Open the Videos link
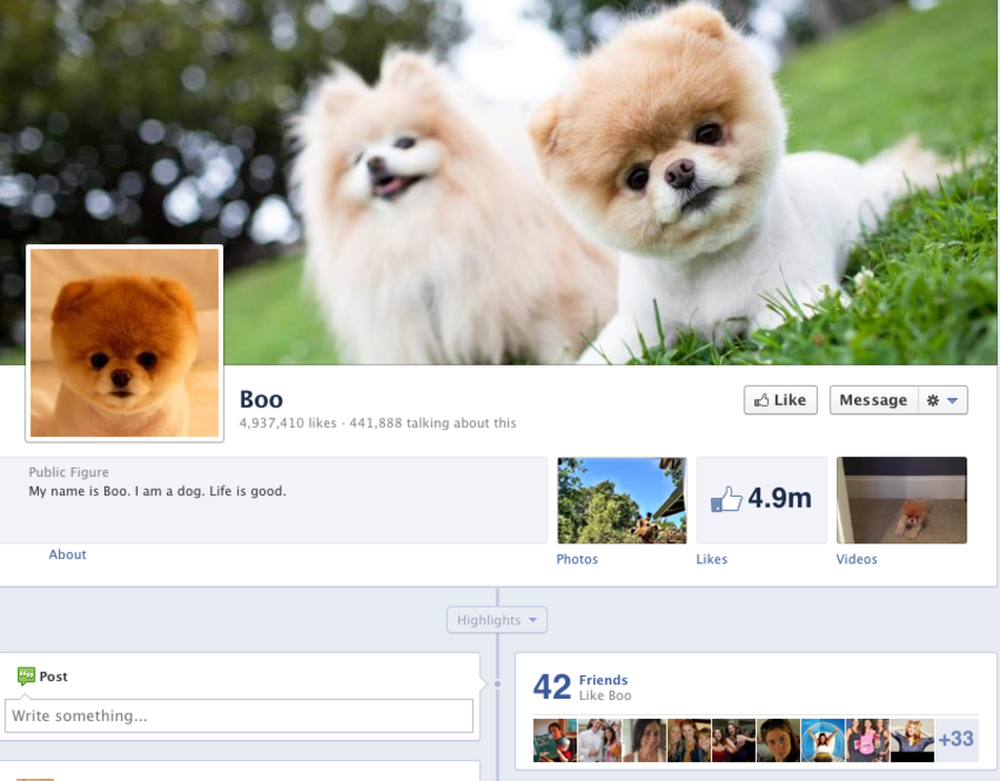This screenshot has height=781, width=1000. tap(857, 558)
